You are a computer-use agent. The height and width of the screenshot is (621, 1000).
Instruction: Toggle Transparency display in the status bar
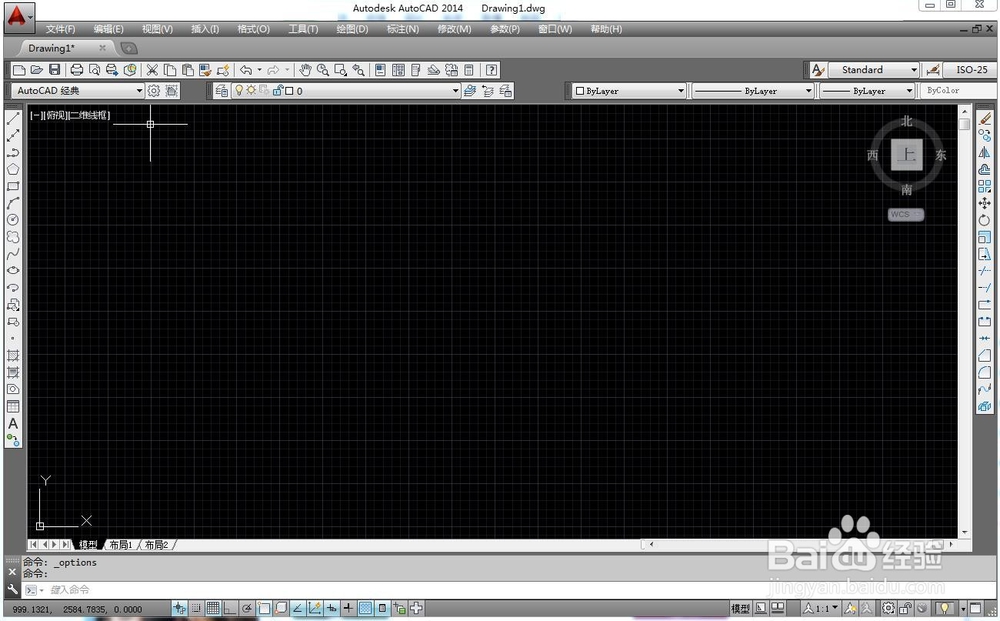[365, 608]
